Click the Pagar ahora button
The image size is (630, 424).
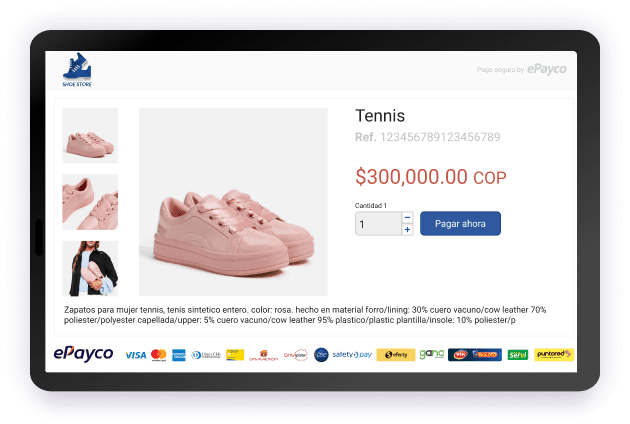pos(460,223)
